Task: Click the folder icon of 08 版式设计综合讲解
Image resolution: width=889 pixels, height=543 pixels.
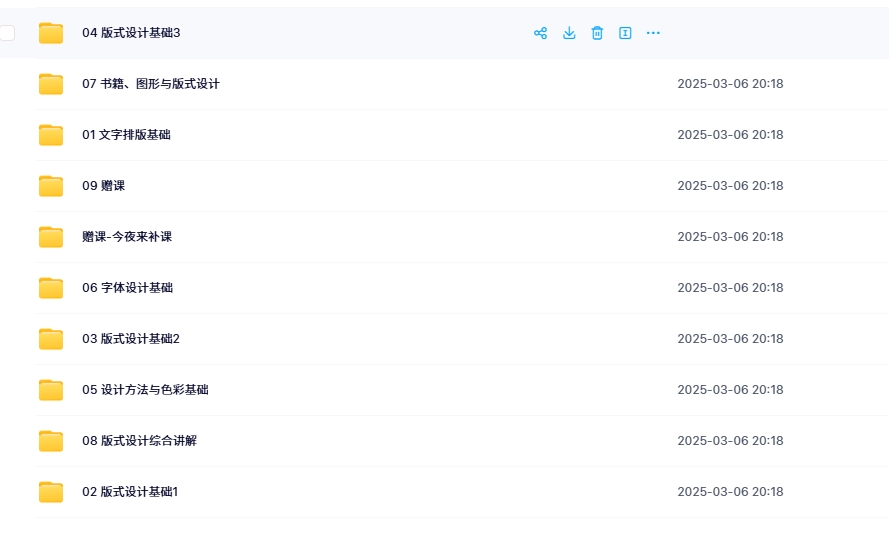Action: point(51,441)
